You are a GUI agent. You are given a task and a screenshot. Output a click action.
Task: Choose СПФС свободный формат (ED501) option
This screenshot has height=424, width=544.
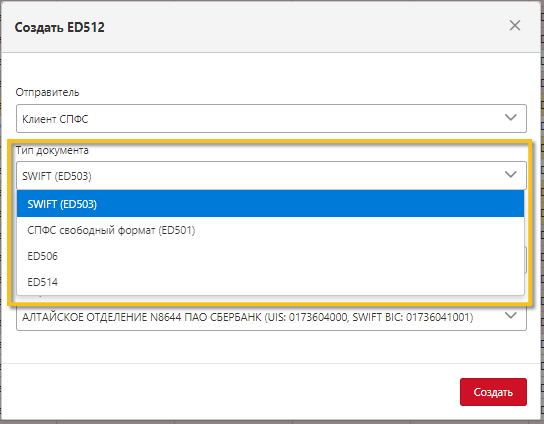(x=270, y=230)
